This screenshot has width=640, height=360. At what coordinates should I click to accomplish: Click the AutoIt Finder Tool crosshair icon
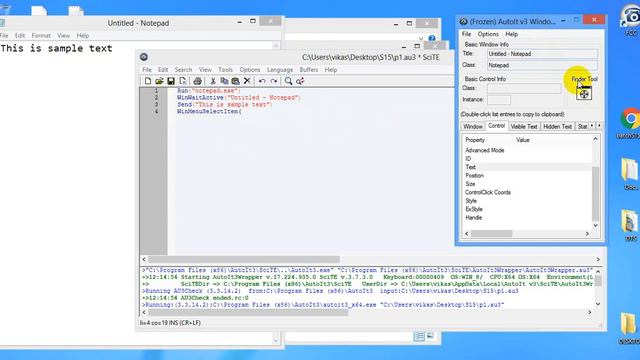pyautogui.click(x=584, y=93)
